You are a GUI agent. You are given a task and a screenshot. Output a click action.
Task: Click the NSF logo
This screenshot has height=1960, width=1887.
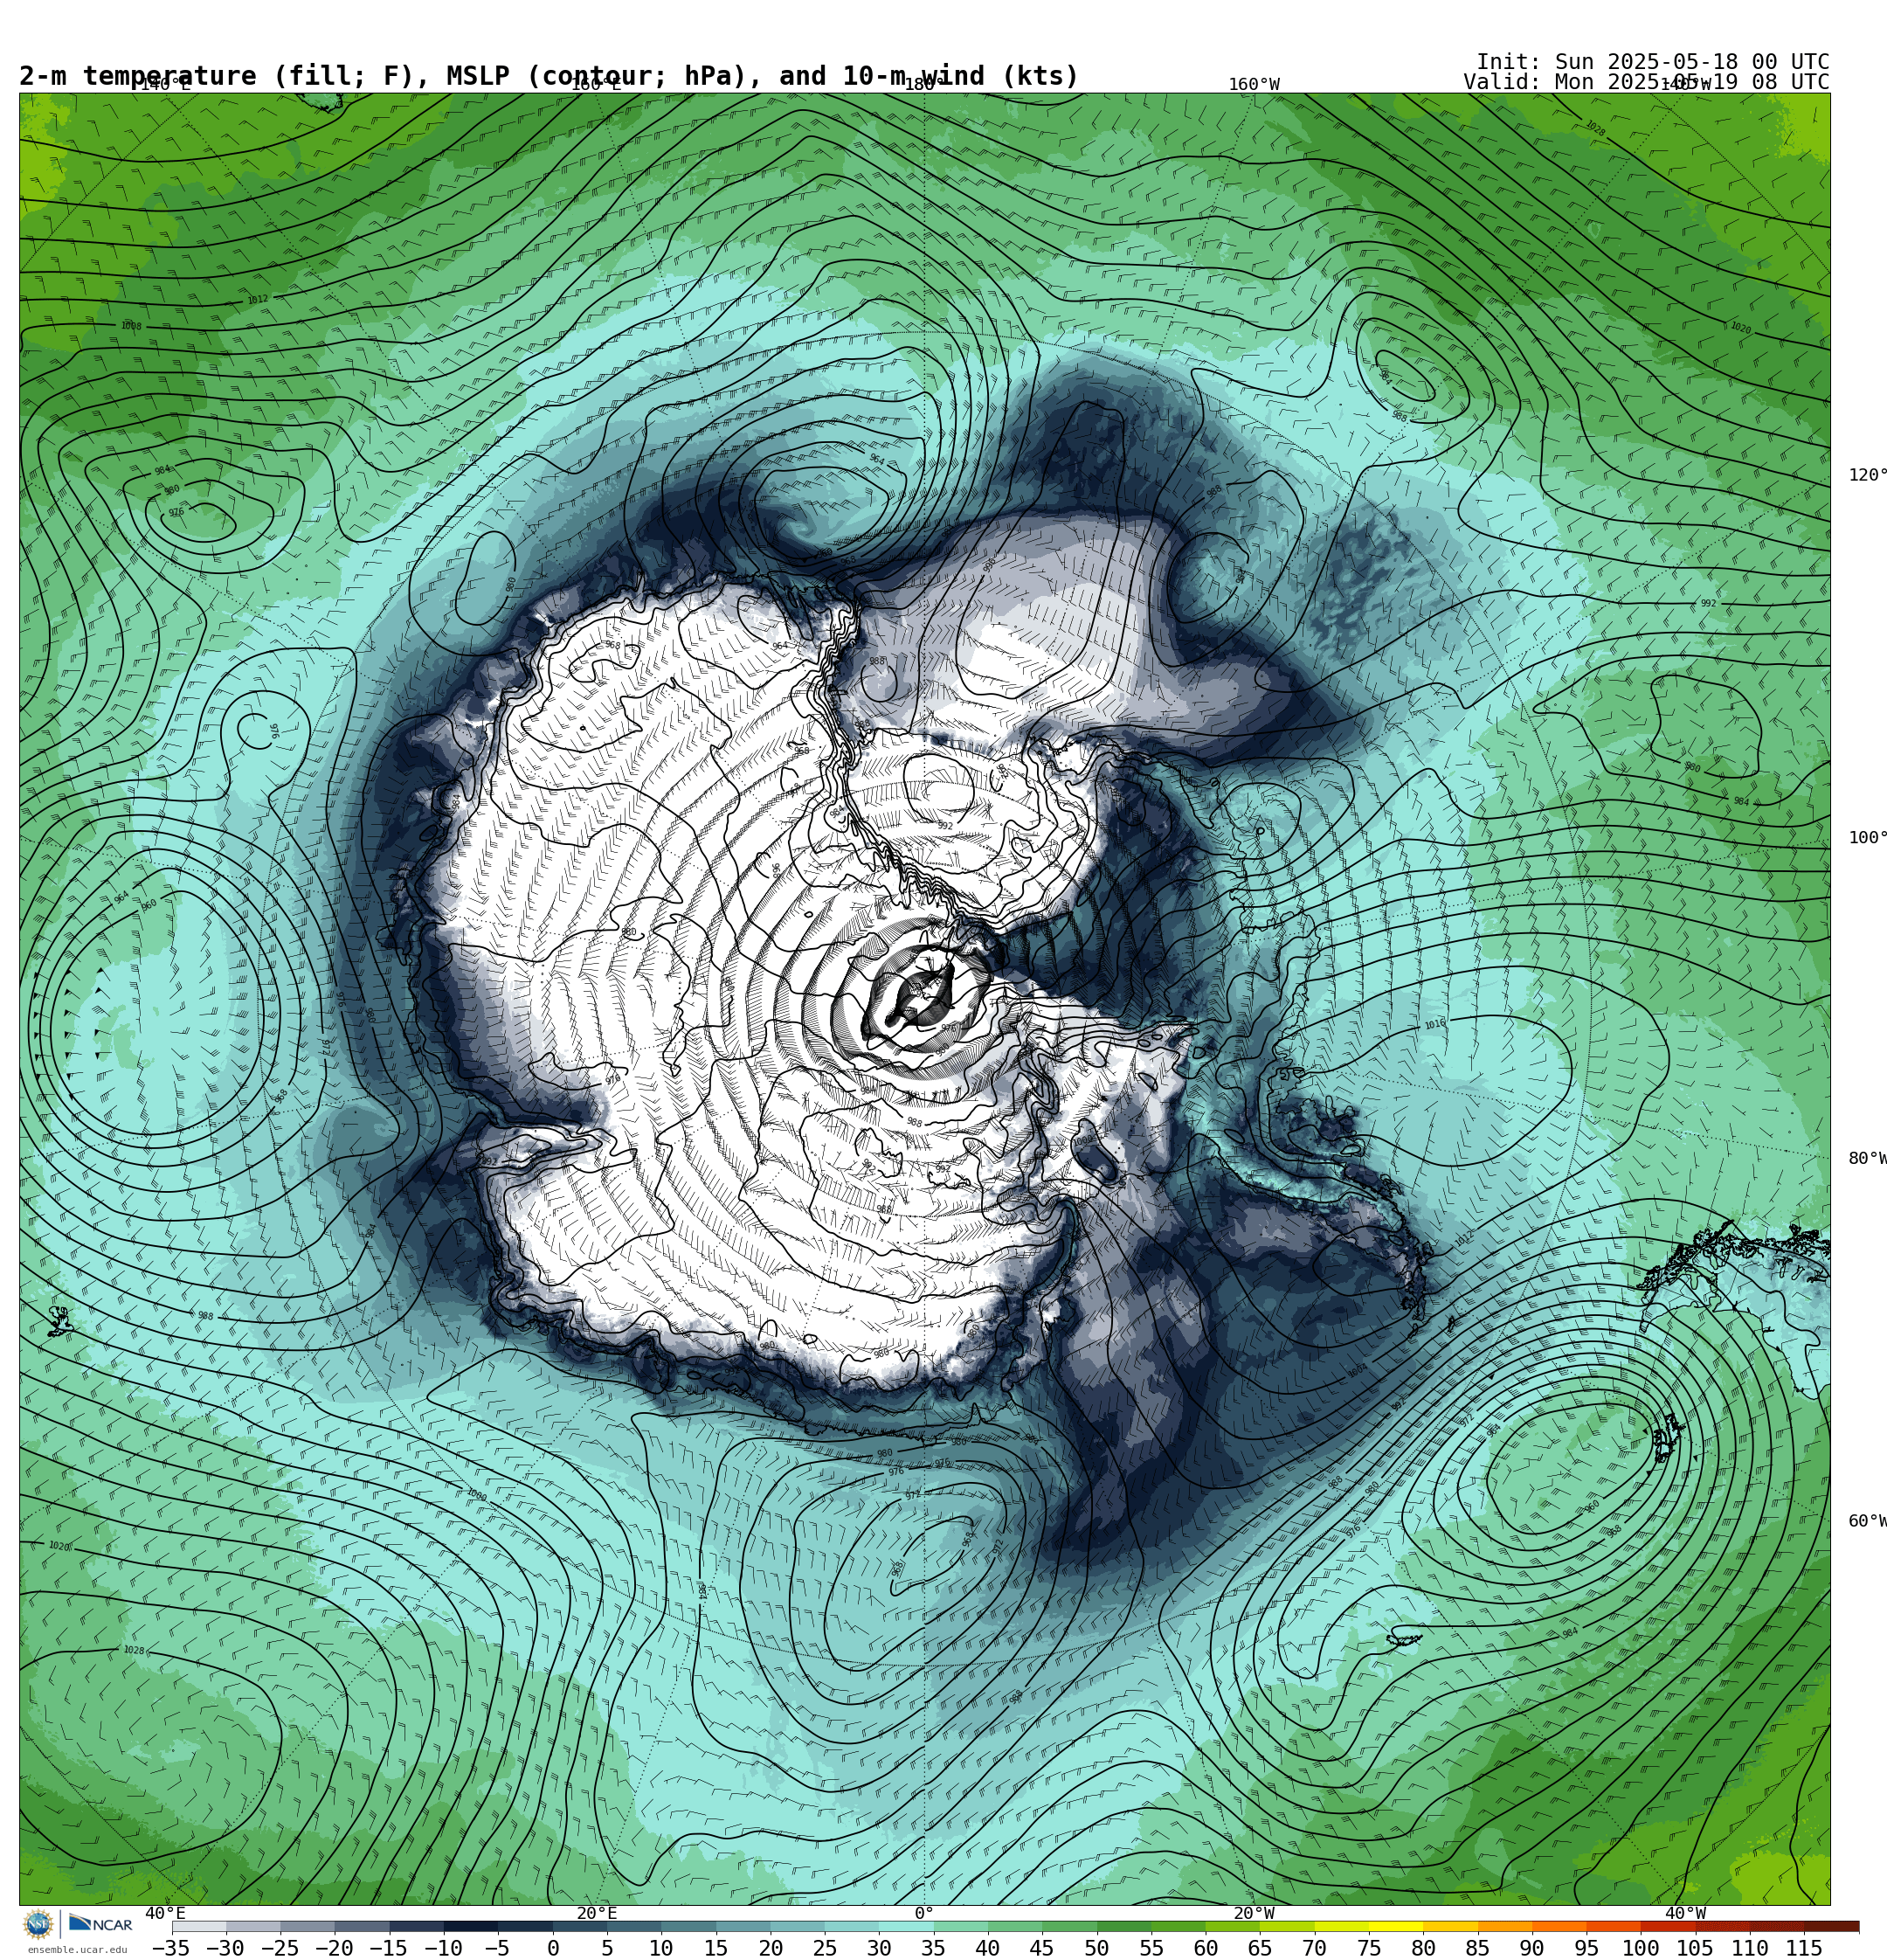(x=38, y=1923)
